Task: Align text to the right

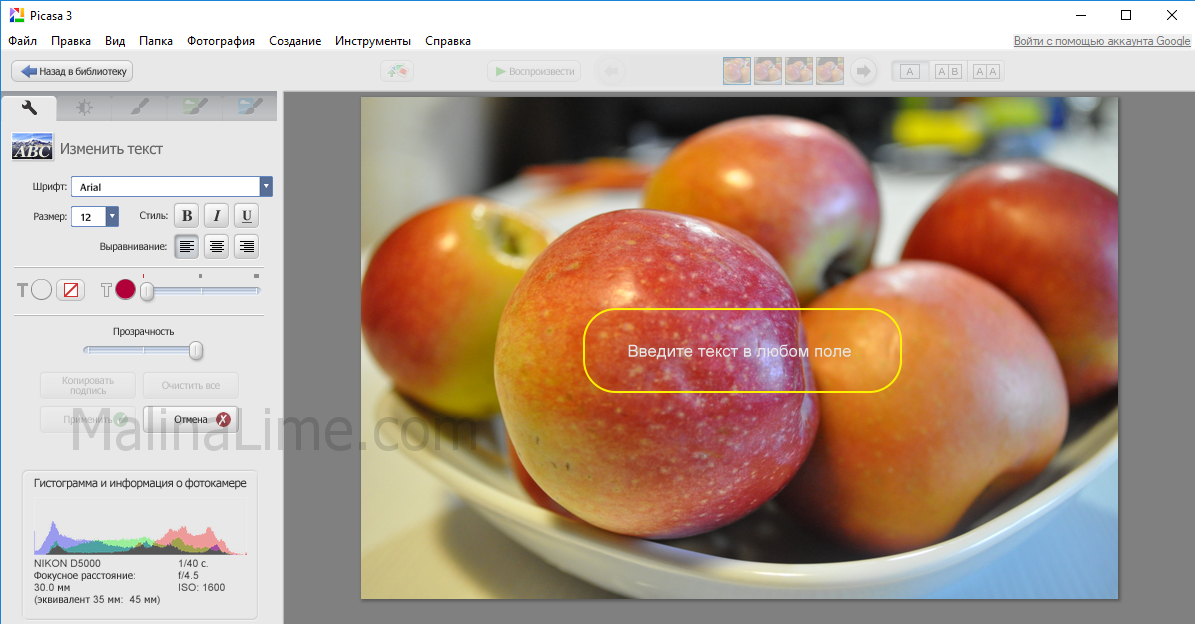Action: [246, 246]
